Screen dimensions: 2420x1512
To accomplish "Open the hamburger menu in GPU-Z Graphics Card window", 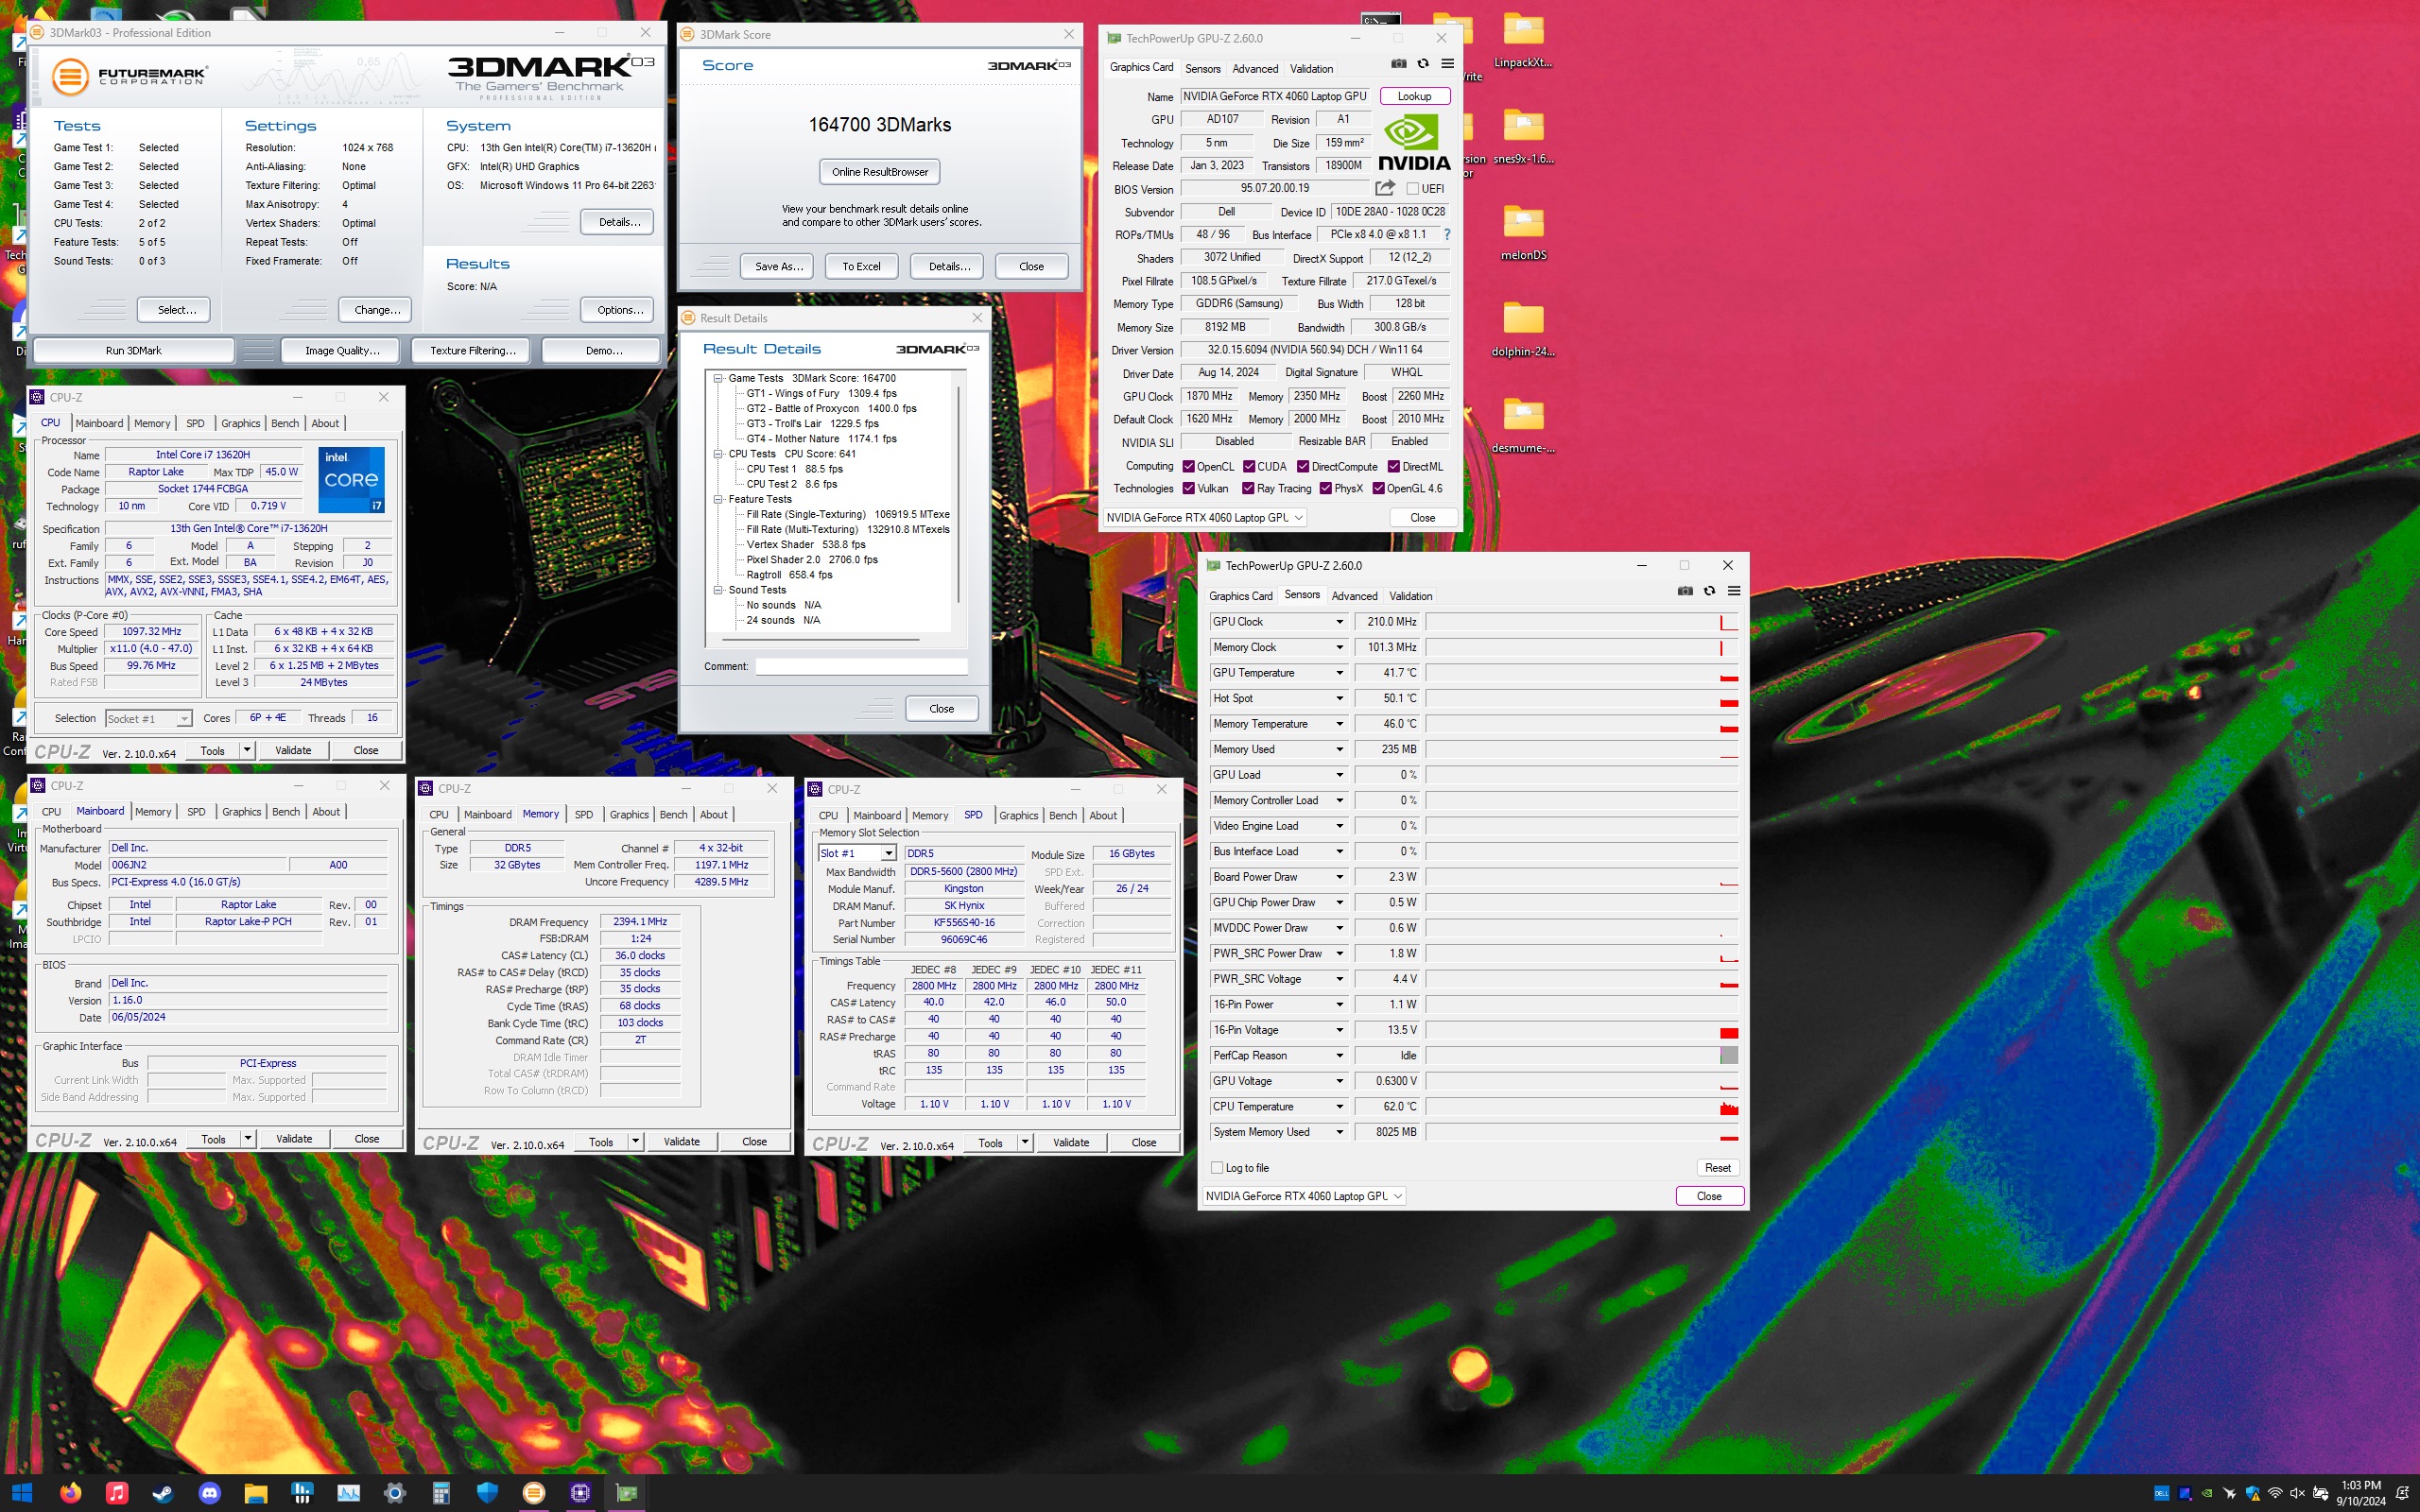I will point(1447,64).
